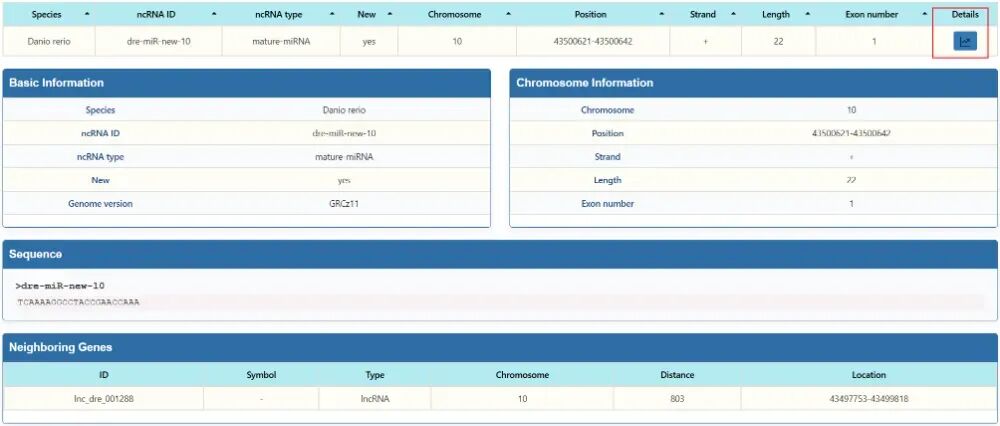The height and width of the screenshot is (426, 1000).
Task: Click the Symbol column header in Neighboring Genes
Action: [x=261, y=375]
